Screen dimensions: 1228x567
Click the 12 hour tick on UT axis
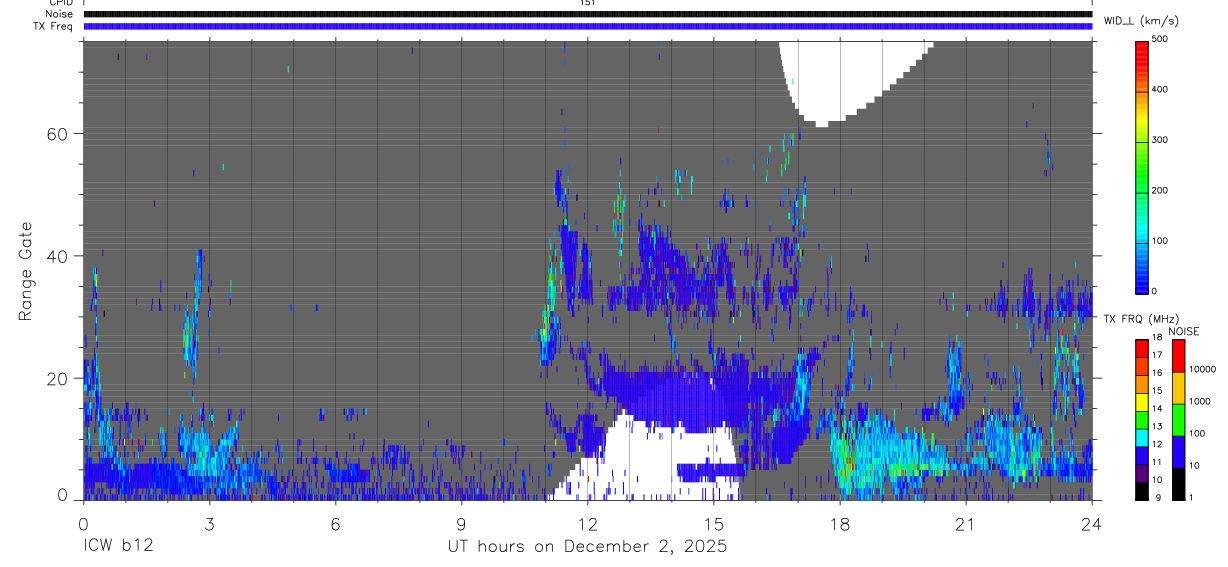coord(587,524)
